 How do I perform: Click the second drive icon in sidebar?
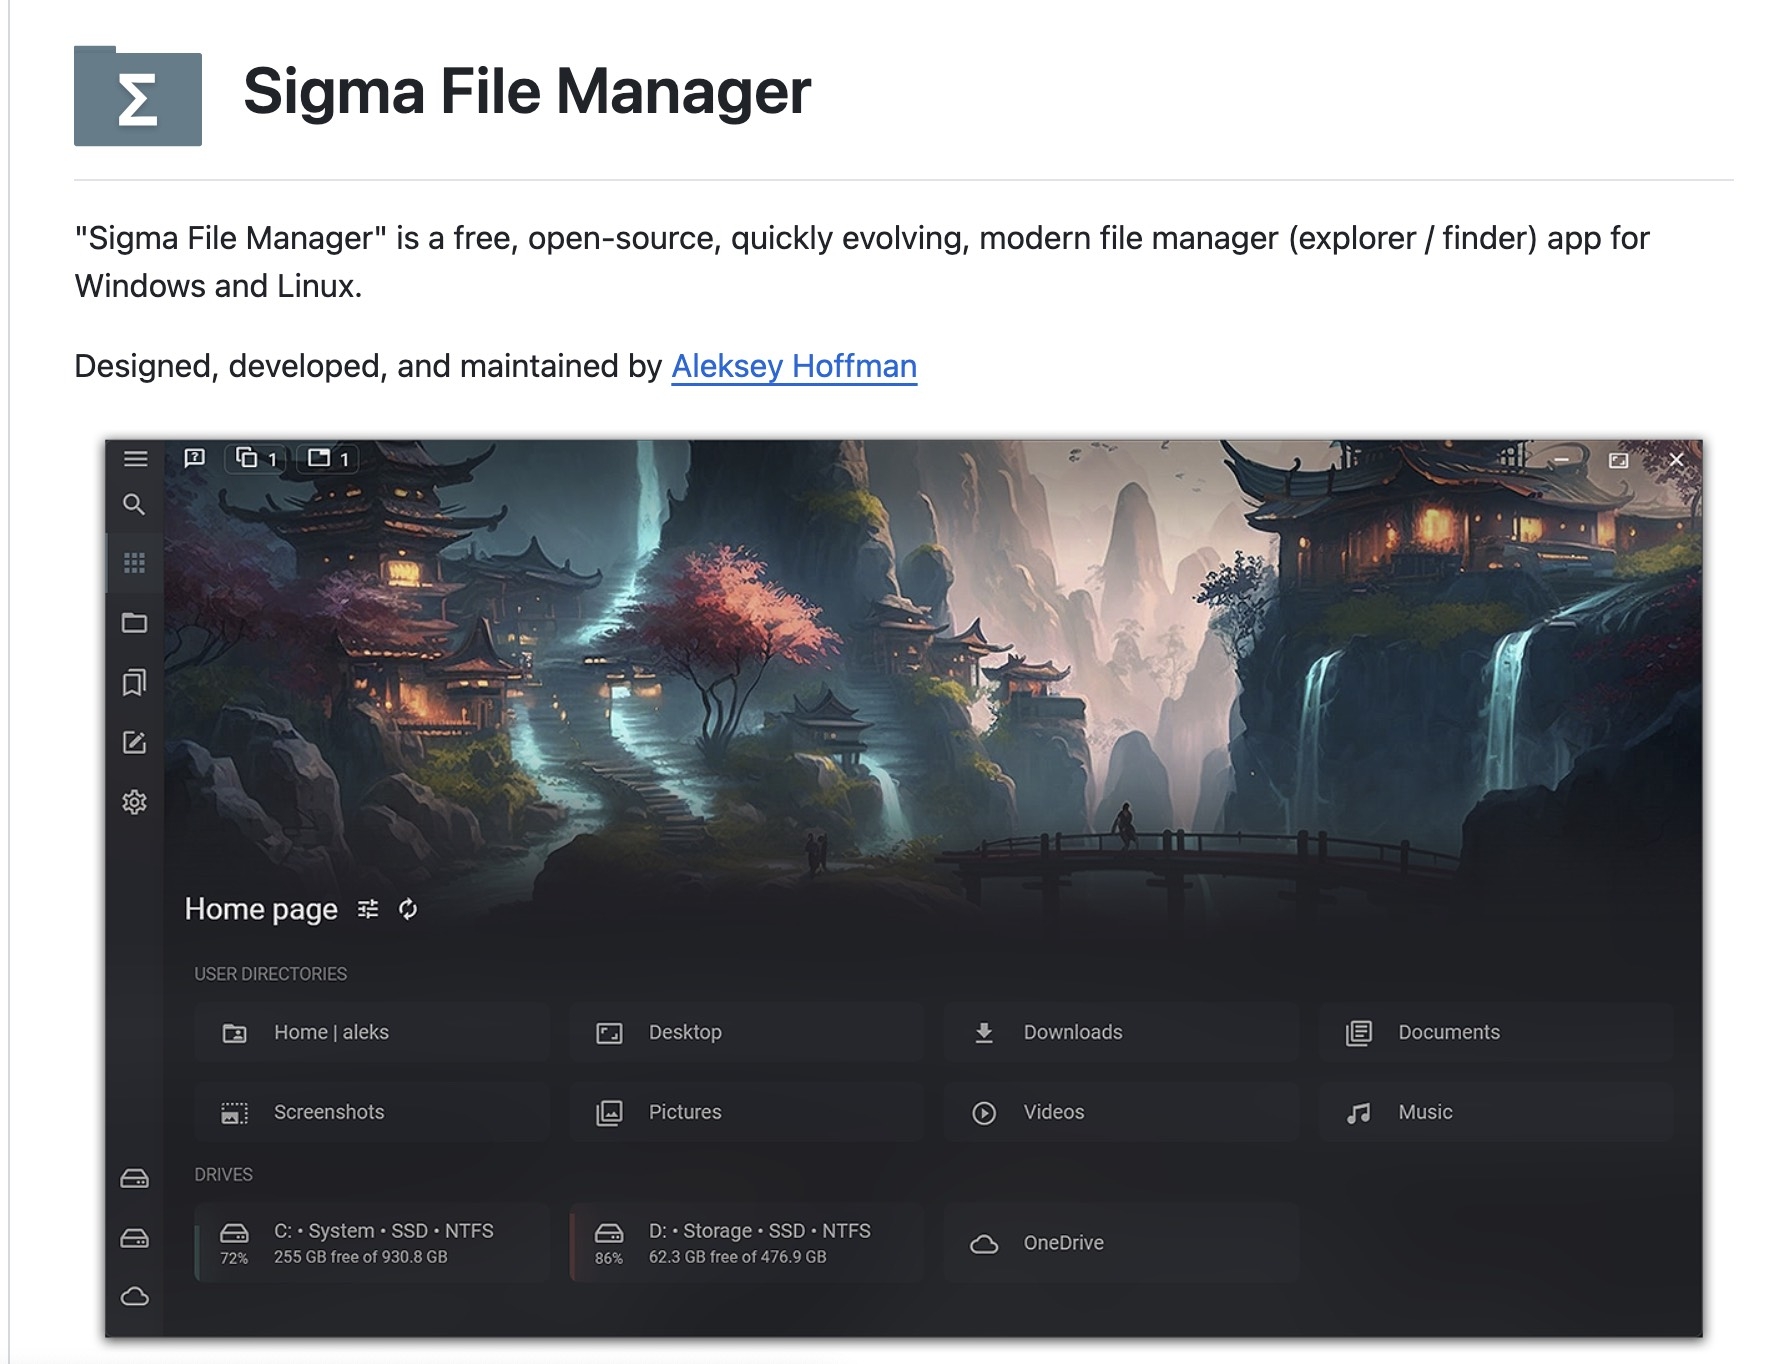[134, 1239]
